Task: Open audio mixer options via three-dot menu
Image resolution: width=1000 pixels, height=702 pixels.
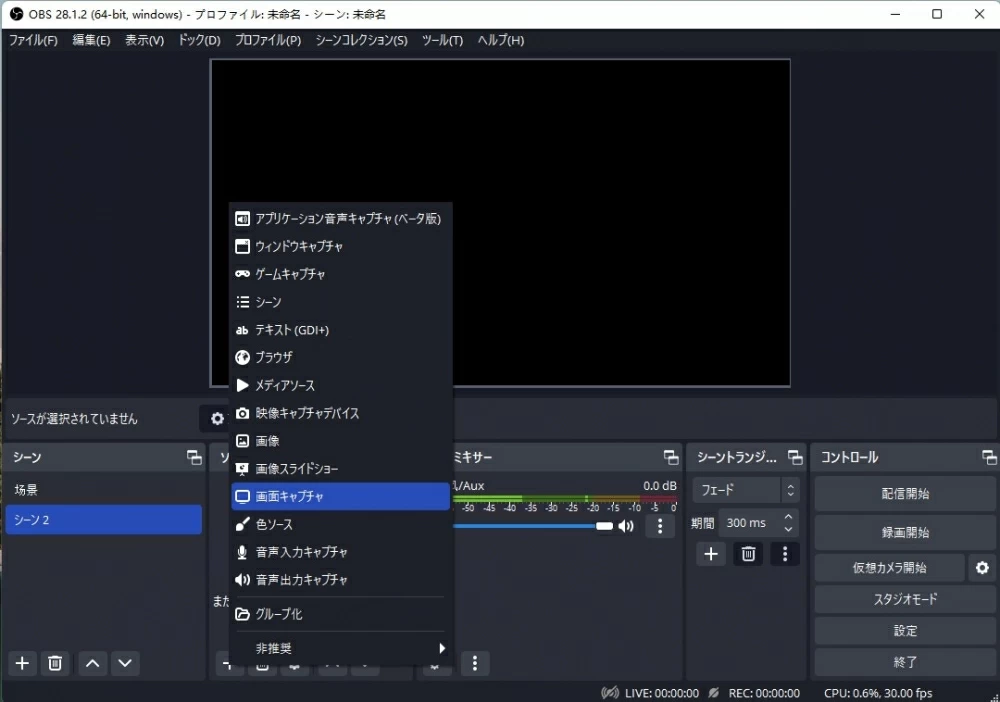Action: pos(660,525)
